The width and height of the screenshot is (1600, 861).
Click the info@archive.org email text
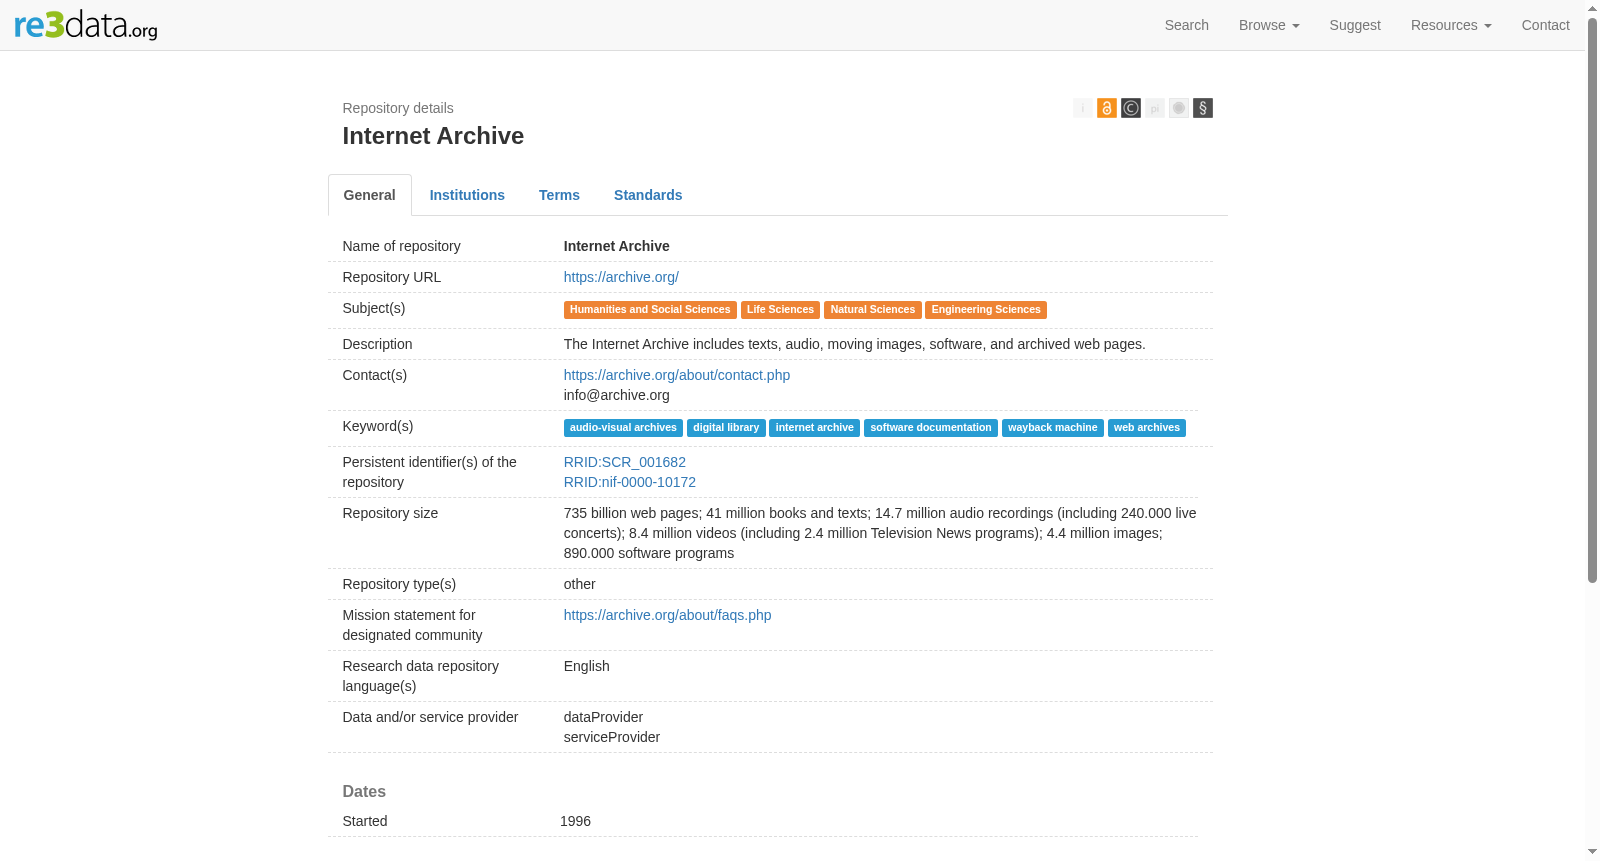[617, 395]
